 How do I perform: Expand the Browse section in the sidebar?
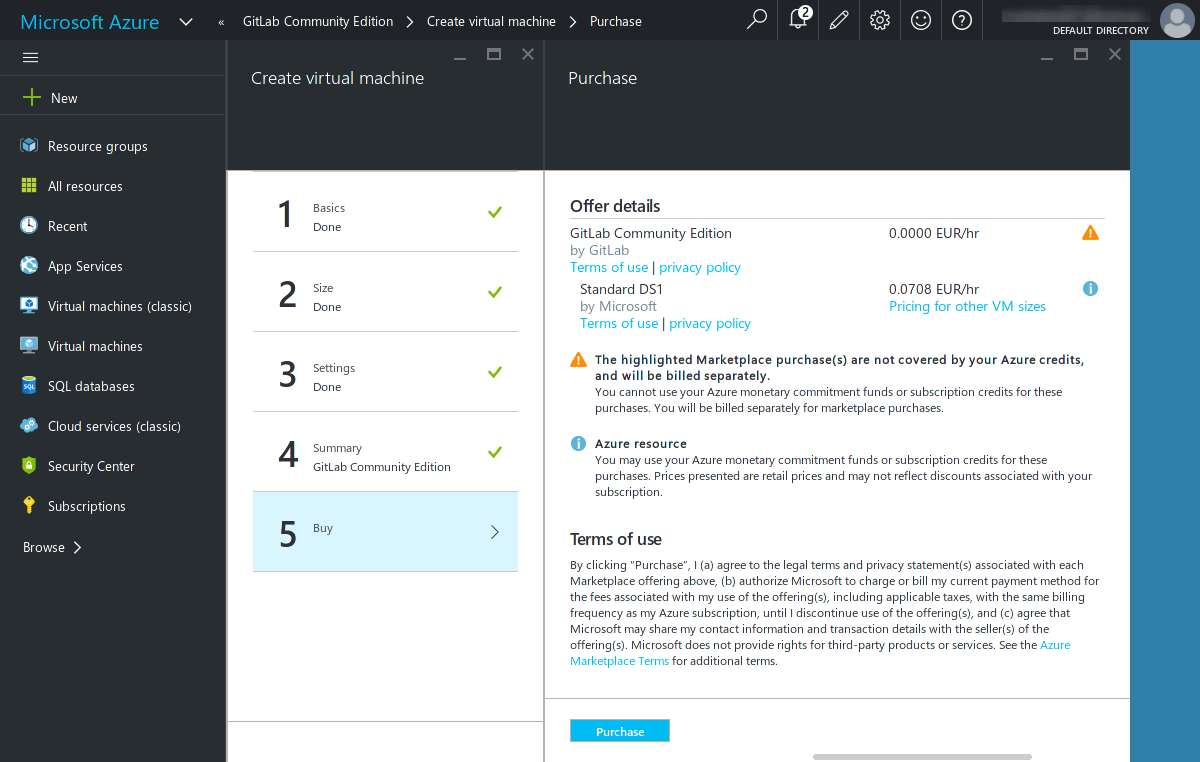[x=48, y=547]
